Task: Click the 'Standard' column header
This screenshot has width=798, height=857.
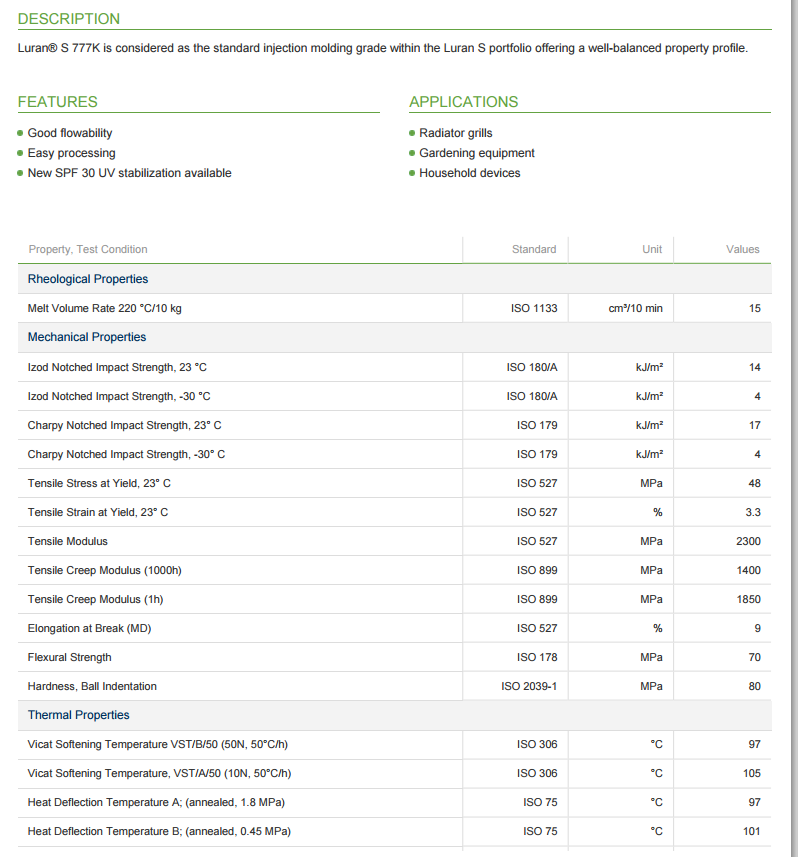Action: click(534, 249)
